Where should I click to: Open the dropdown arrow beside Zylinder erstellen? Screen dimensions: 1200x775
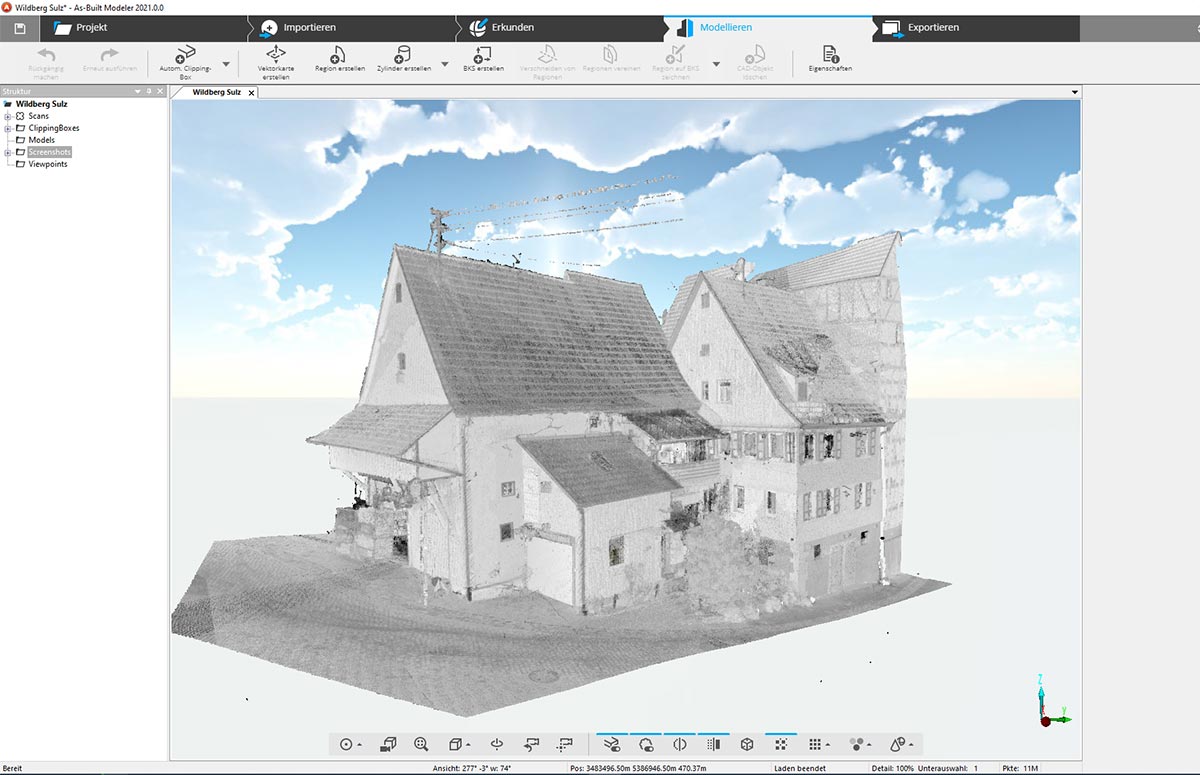click(x=445, y=64)
